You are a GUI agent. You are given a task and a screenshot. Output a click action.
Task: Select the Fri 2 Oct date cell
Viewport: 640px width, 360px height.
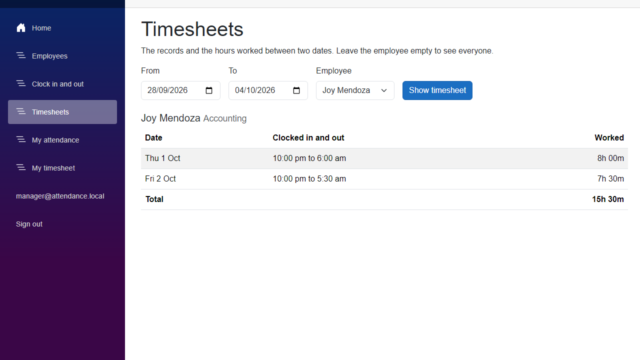click(x=160, y=179)
